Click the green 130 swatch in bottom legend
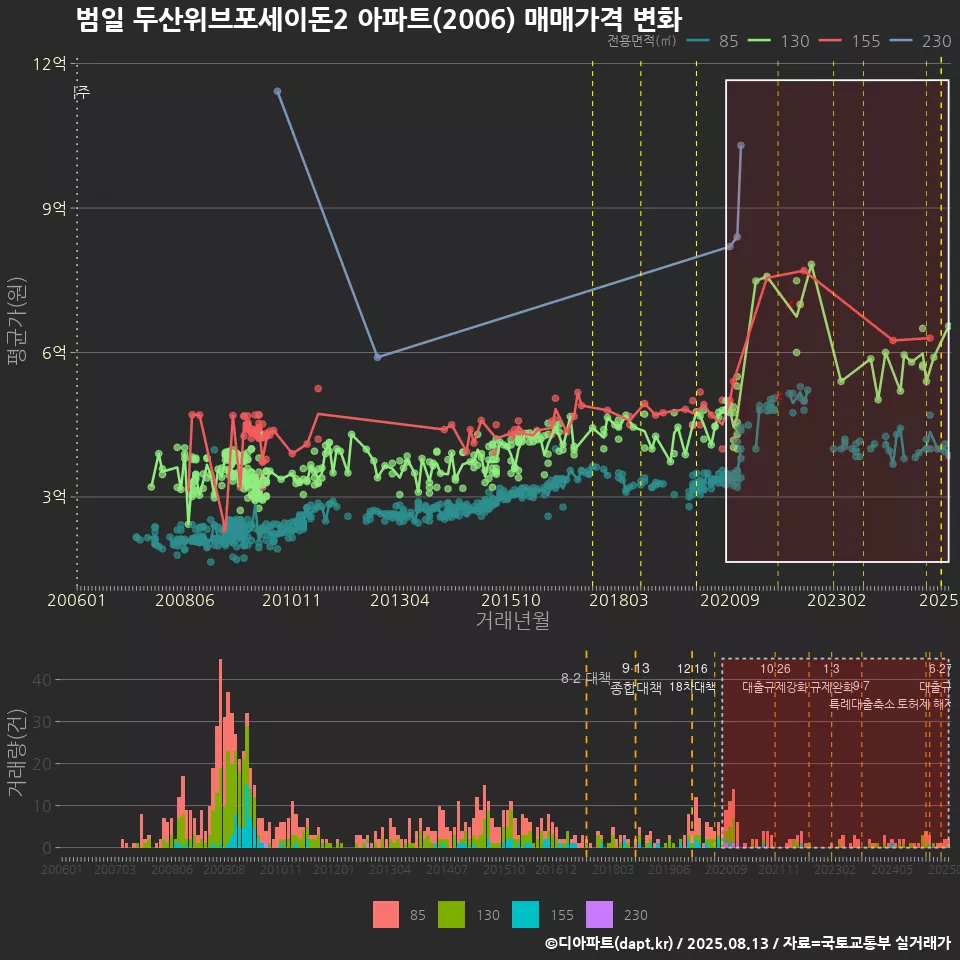 451,915
